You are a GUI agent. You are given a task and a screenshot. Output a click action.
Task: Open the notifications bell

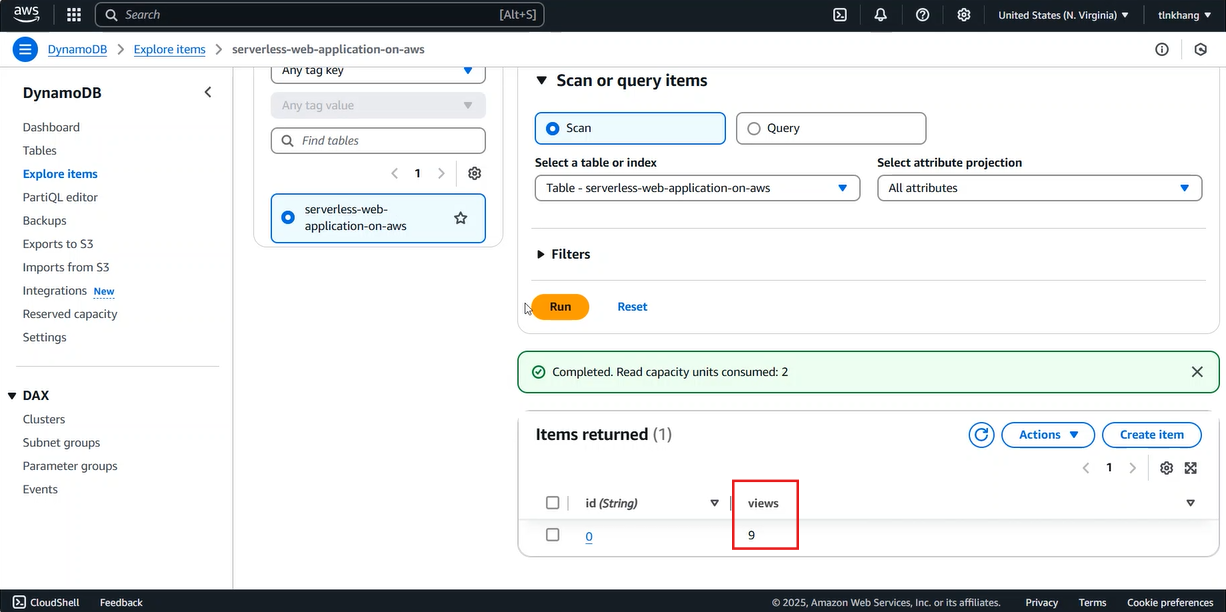pos(881,15)
